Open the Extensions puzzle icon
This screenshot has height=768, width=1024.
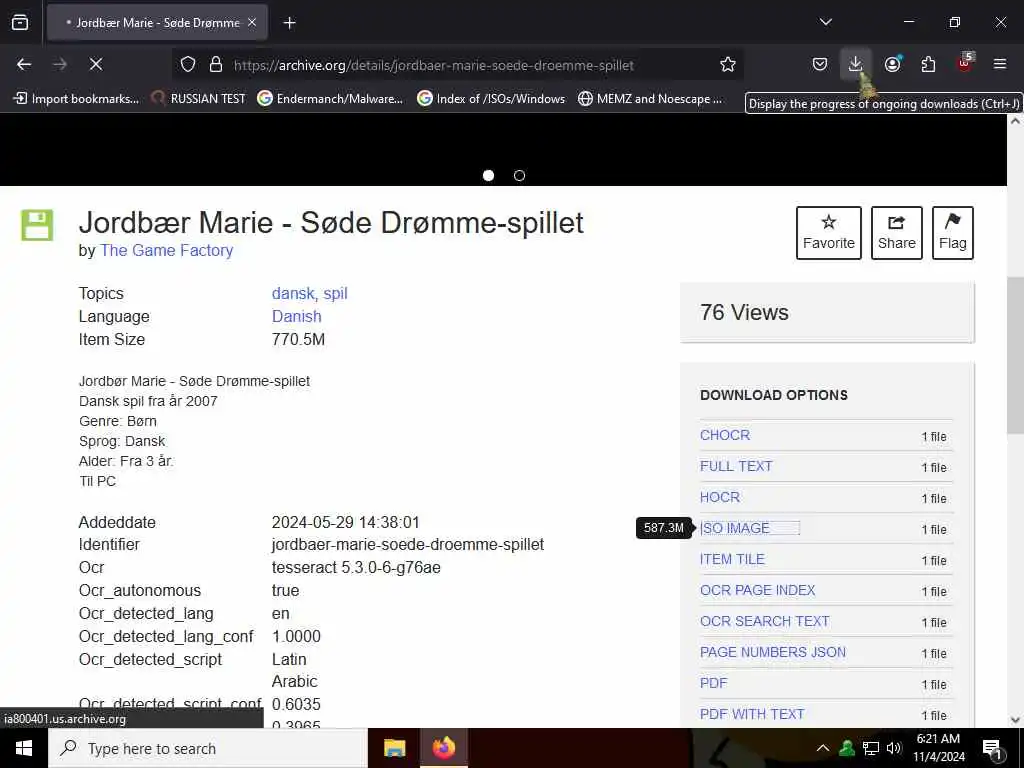point(928,64)
